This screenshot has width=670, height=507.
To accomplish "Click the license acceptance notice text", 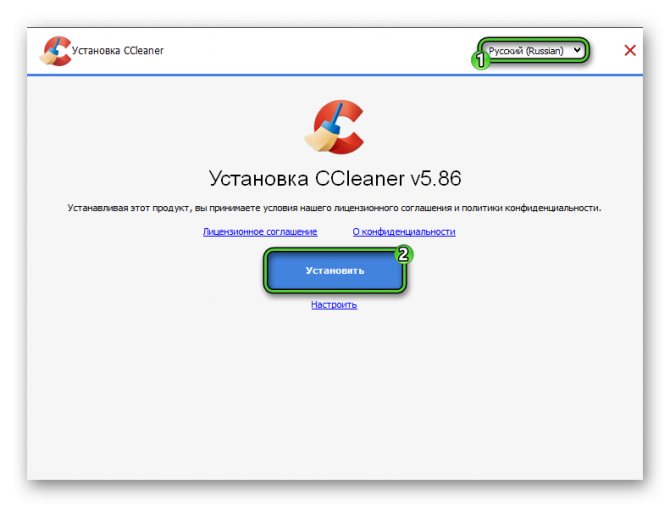I will pyautogui.click(x=334, y=208).
